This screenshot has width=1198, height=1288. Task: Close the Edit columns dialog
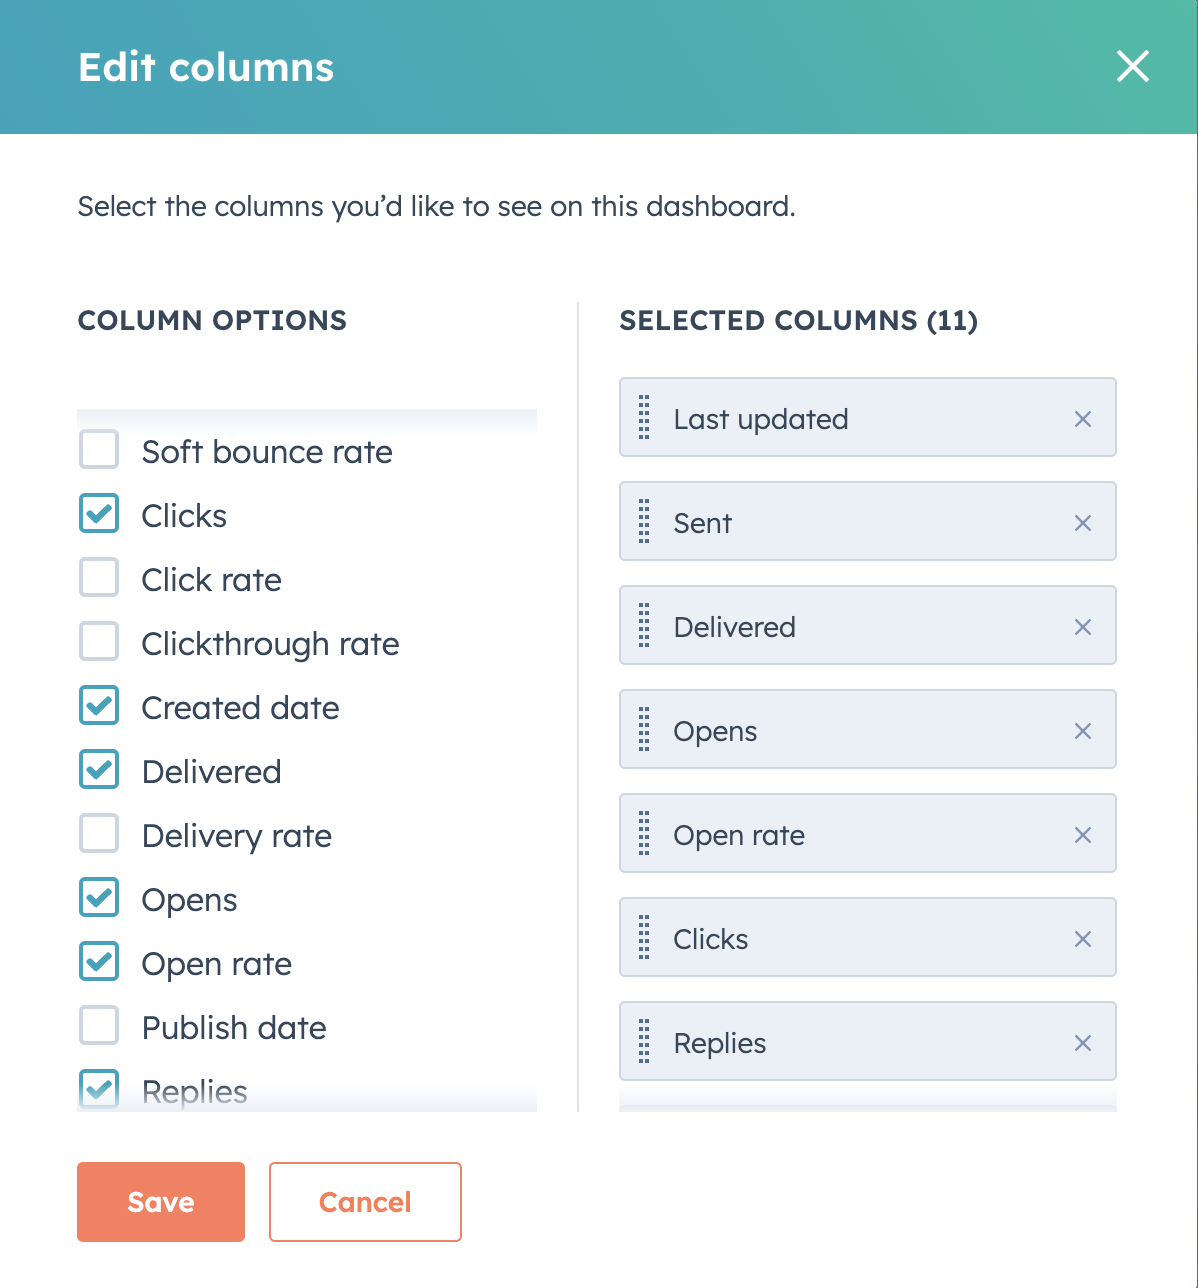pos(1132,67)
